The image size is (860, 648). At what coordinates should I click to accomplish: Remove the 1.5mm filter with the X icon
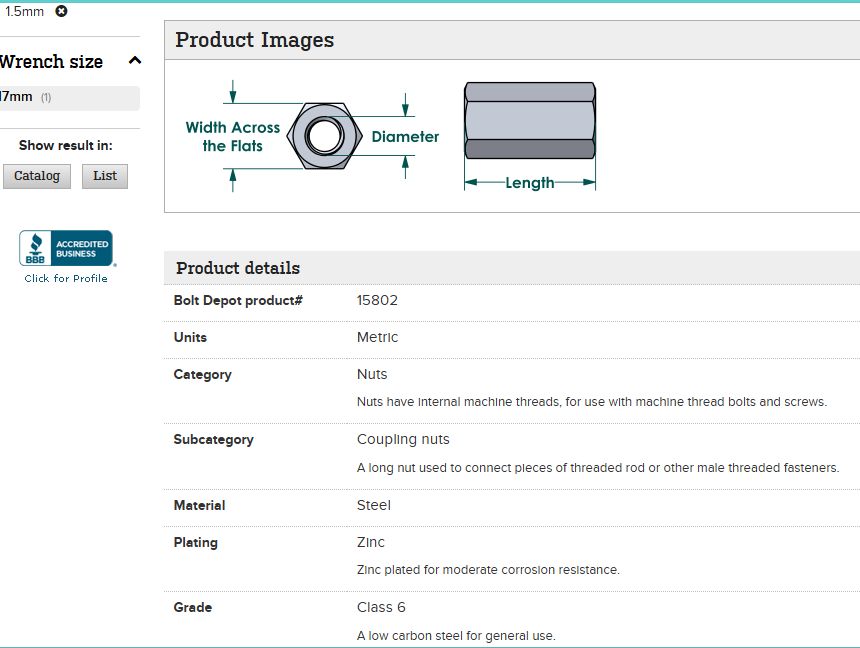click(62, 11)
